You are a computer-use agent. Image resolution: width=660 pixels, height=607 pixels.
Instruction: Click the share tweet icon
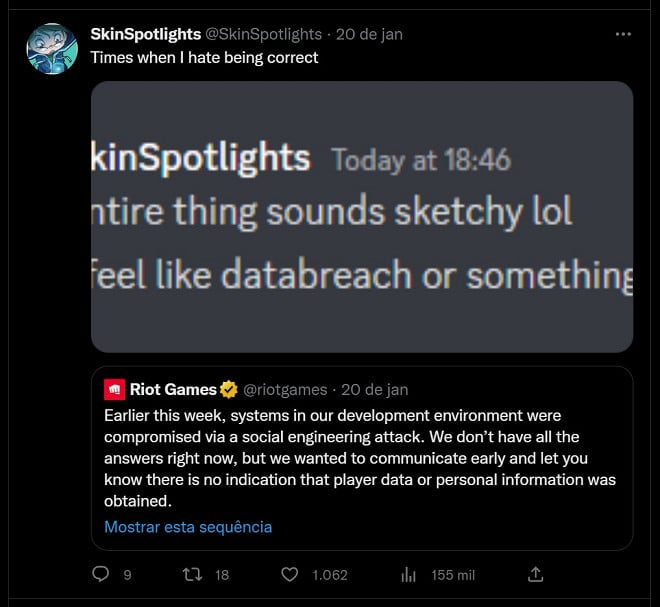pyautogui.click(x=536, y=574)
